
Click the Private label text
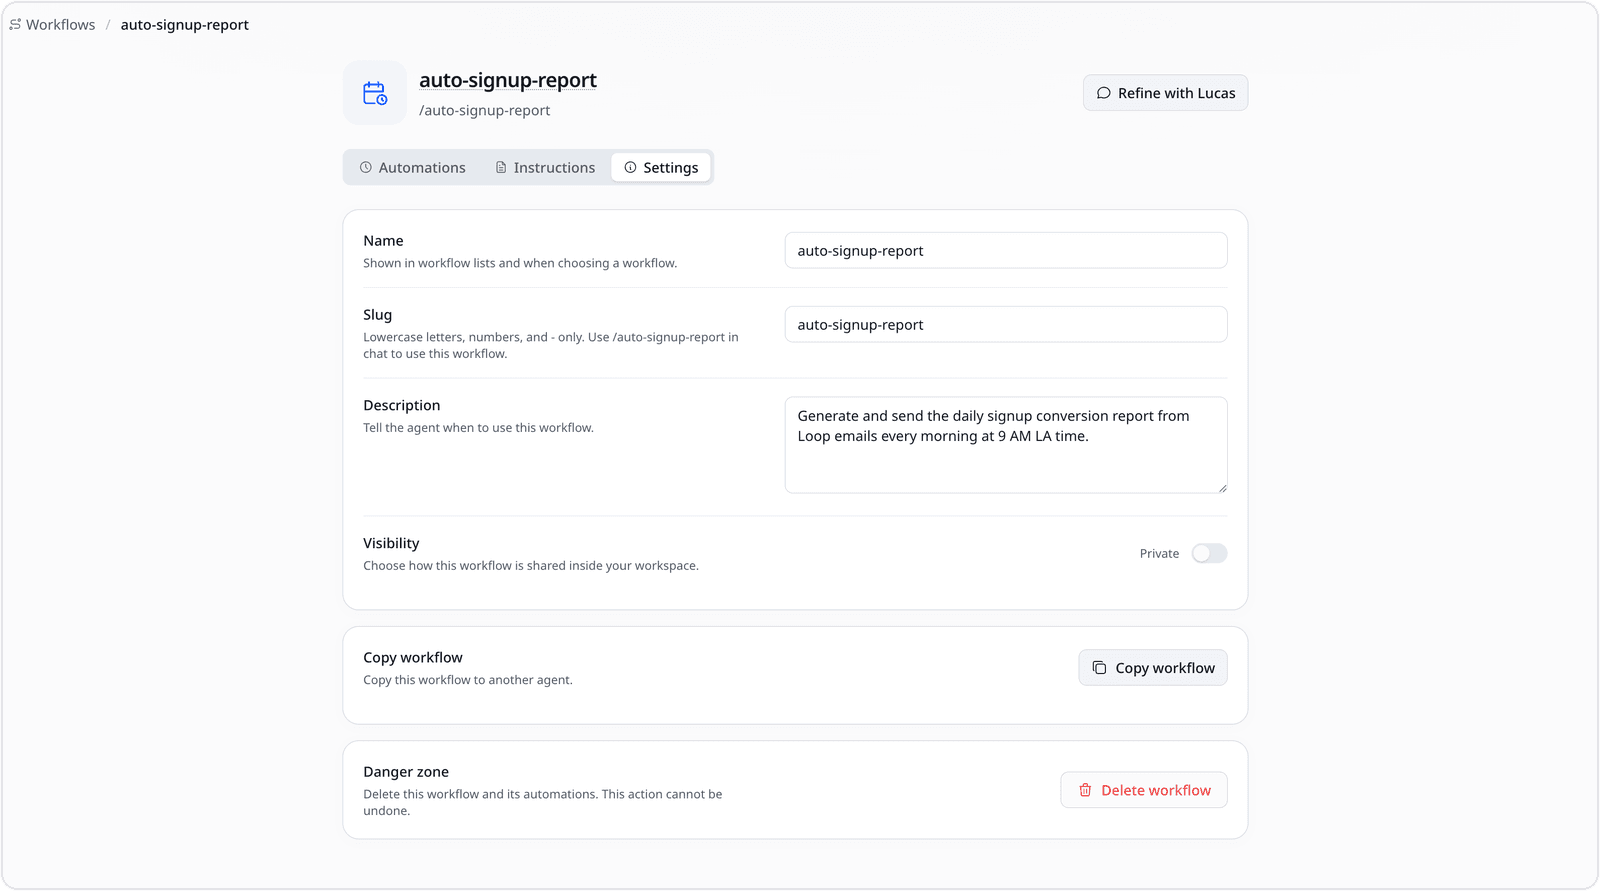[1159, 554]
